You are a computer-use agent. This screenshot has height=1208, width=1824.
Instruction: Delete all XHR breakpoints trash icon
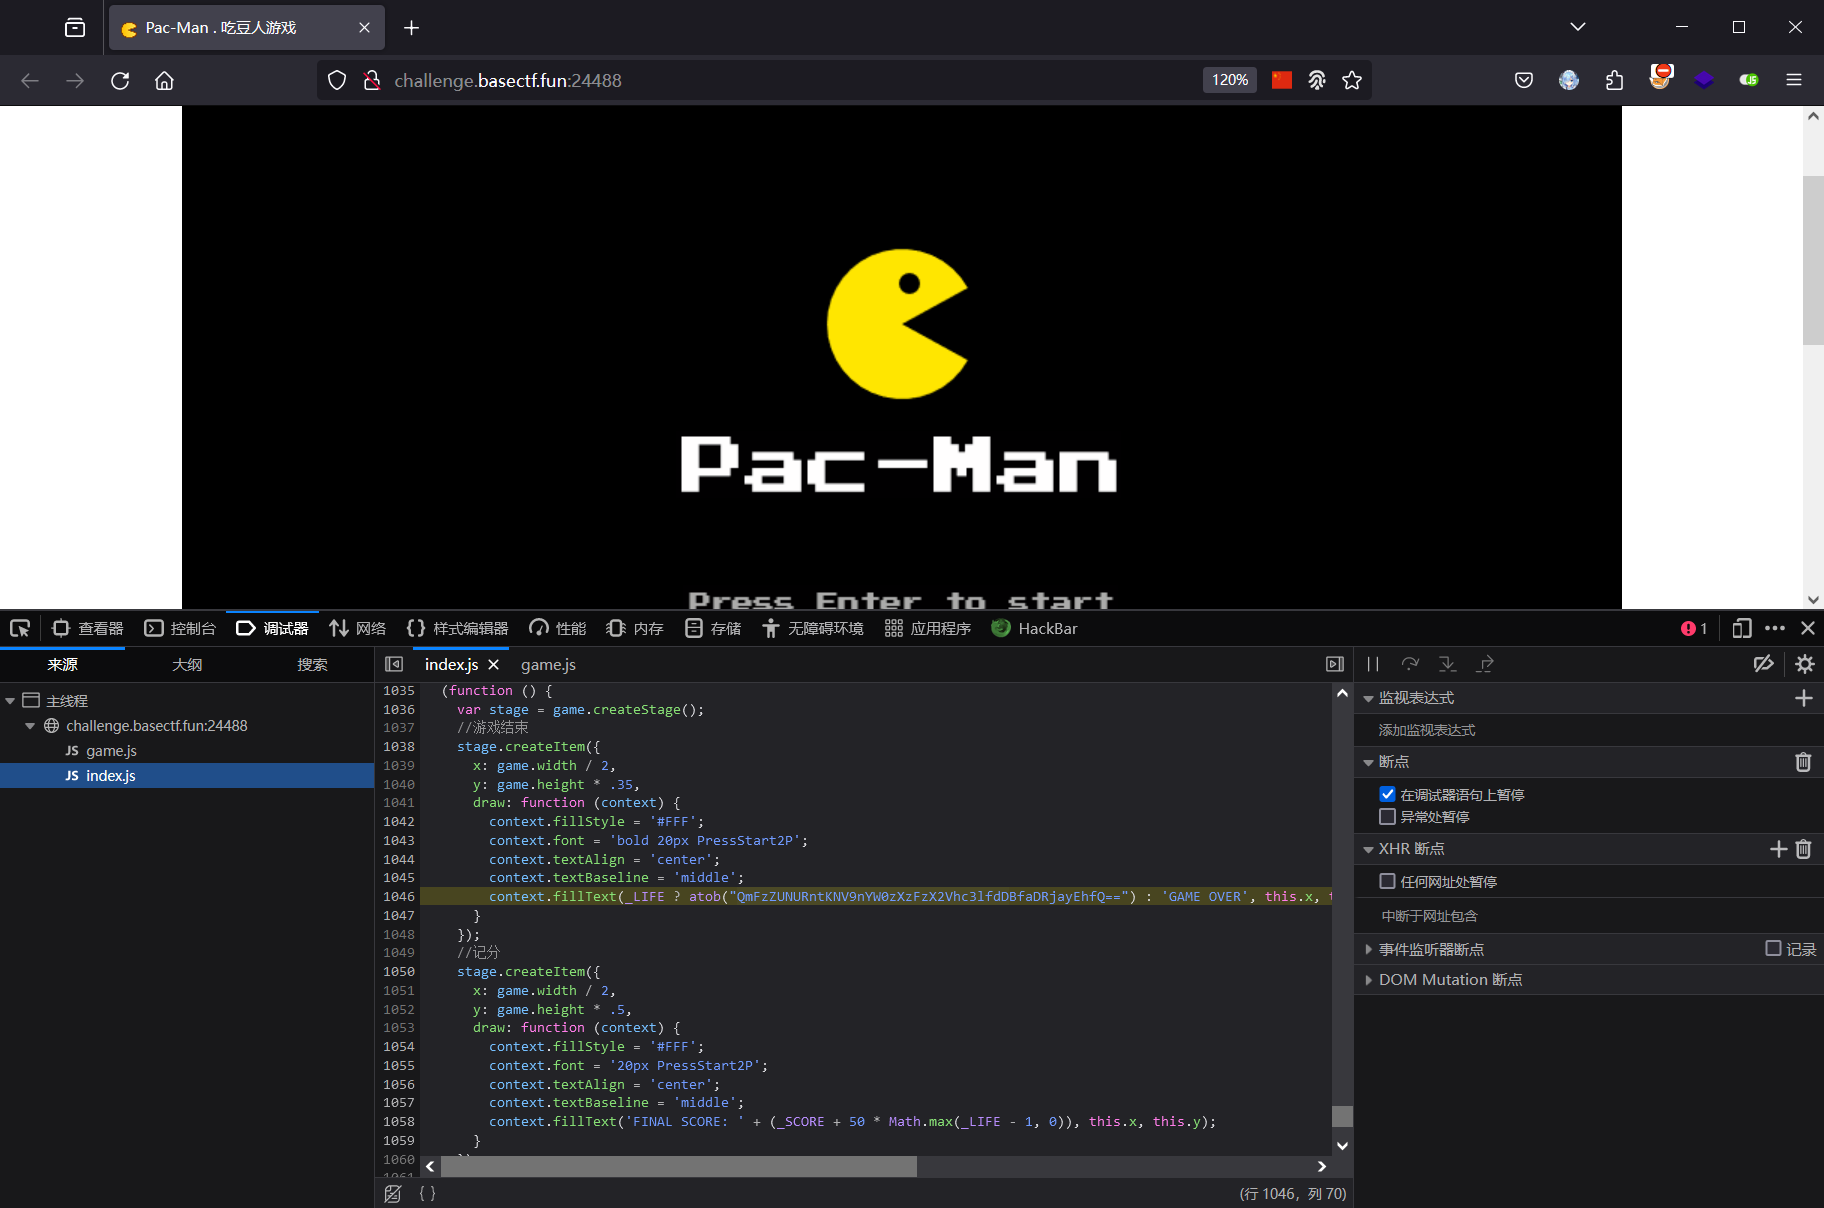click(x=1803, y=849)
